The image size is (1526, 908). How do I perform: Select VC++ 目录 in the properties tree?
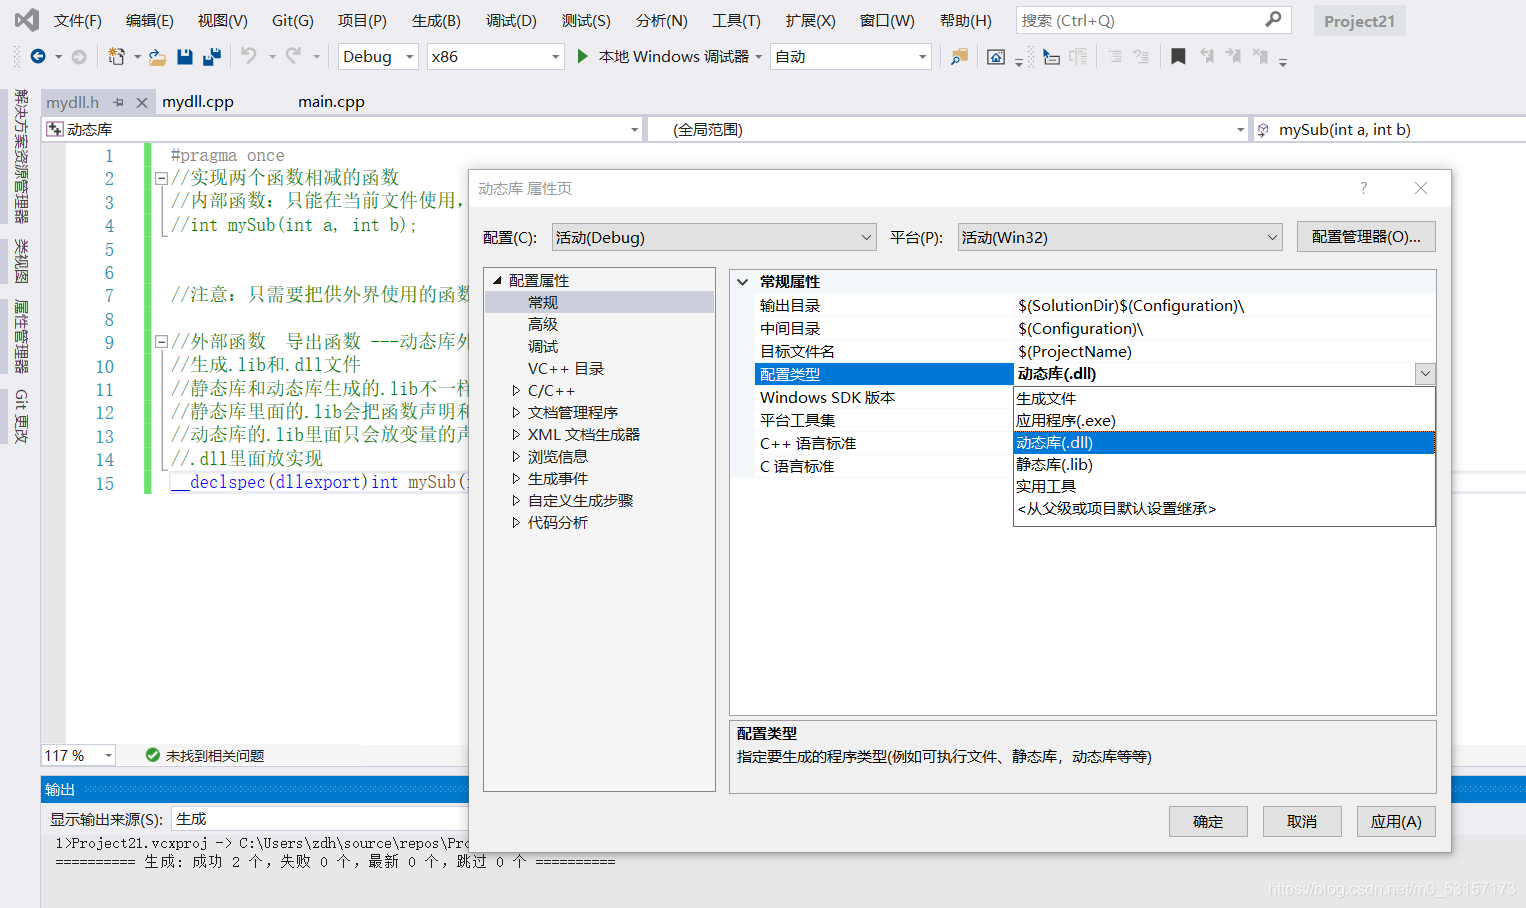[566, 369]
